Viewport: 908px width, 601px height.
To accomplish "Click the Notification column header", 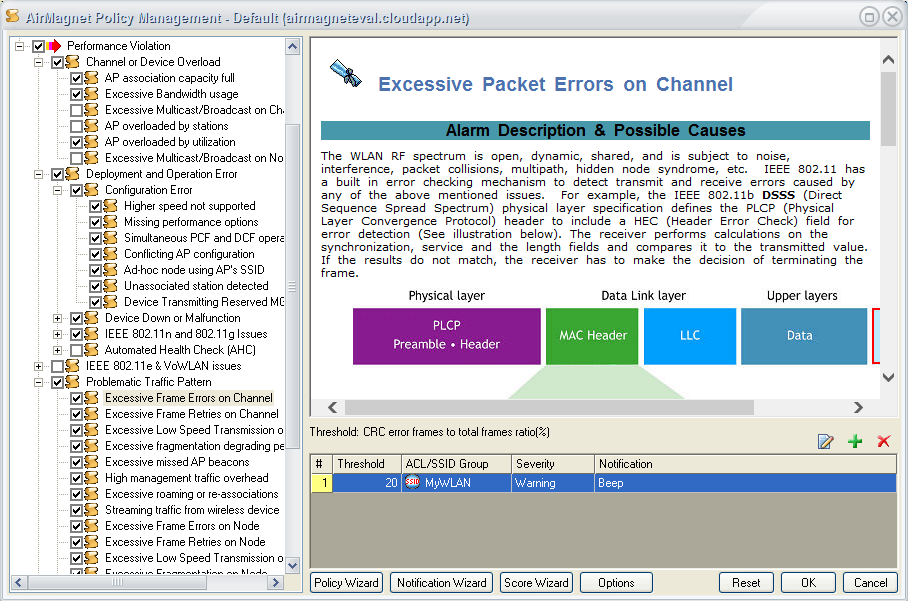I will (746, 464).
